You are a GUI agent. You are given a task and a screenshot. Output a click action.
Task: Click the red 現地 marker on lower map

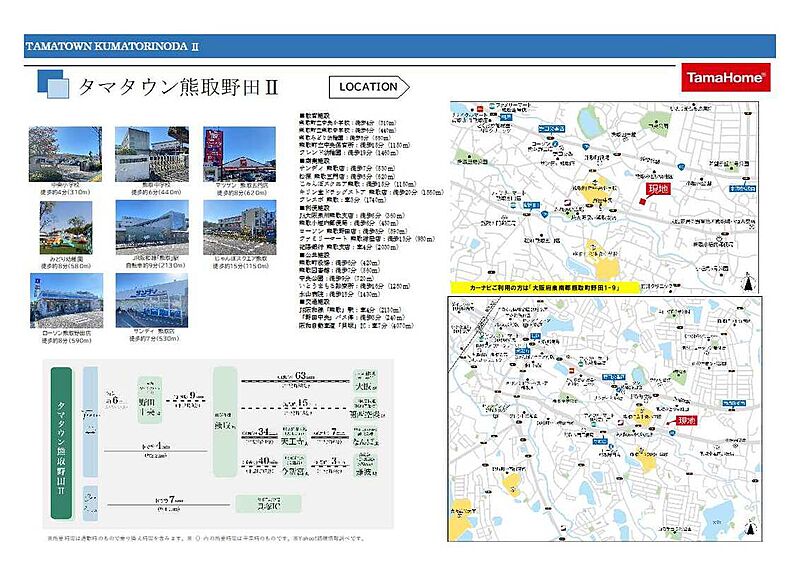[x=685, y=422]
